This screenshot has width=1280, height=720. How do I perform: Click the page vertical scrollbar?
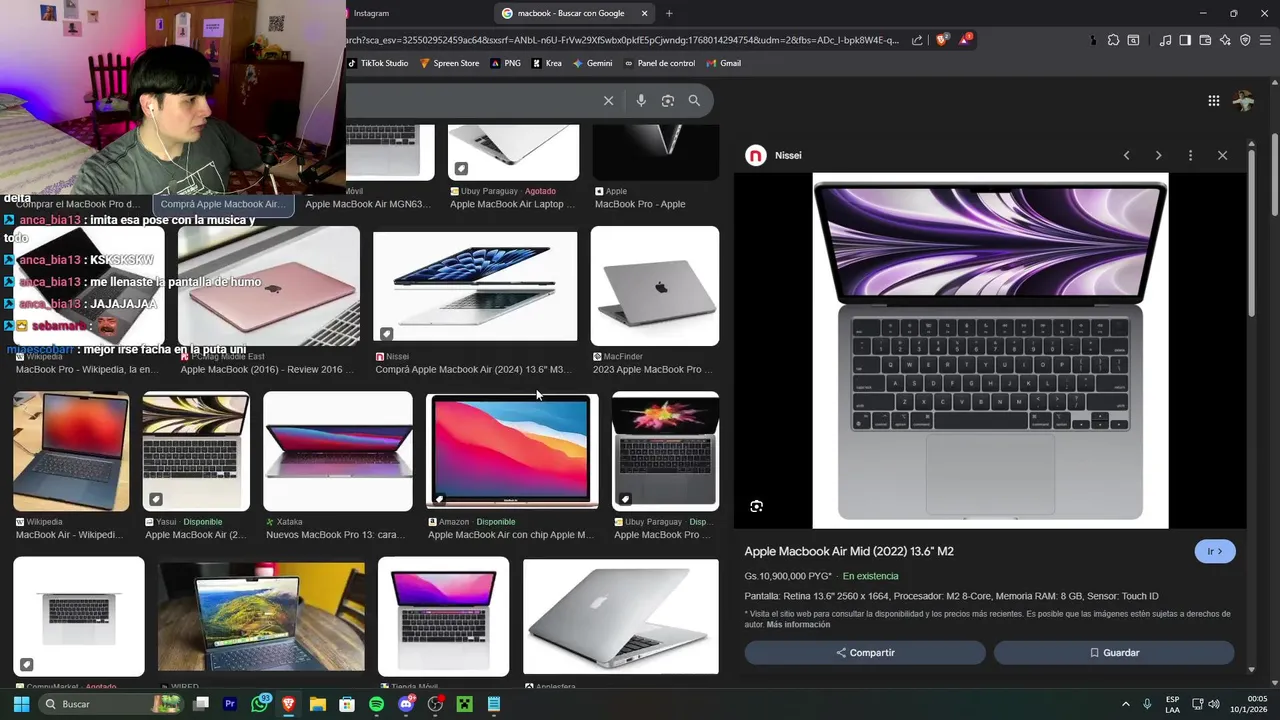coord(1274,176)
